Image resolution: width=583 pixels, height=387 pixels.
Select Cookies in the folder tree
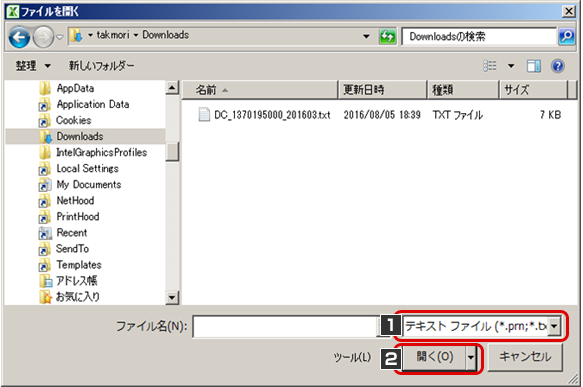point(74,120)
